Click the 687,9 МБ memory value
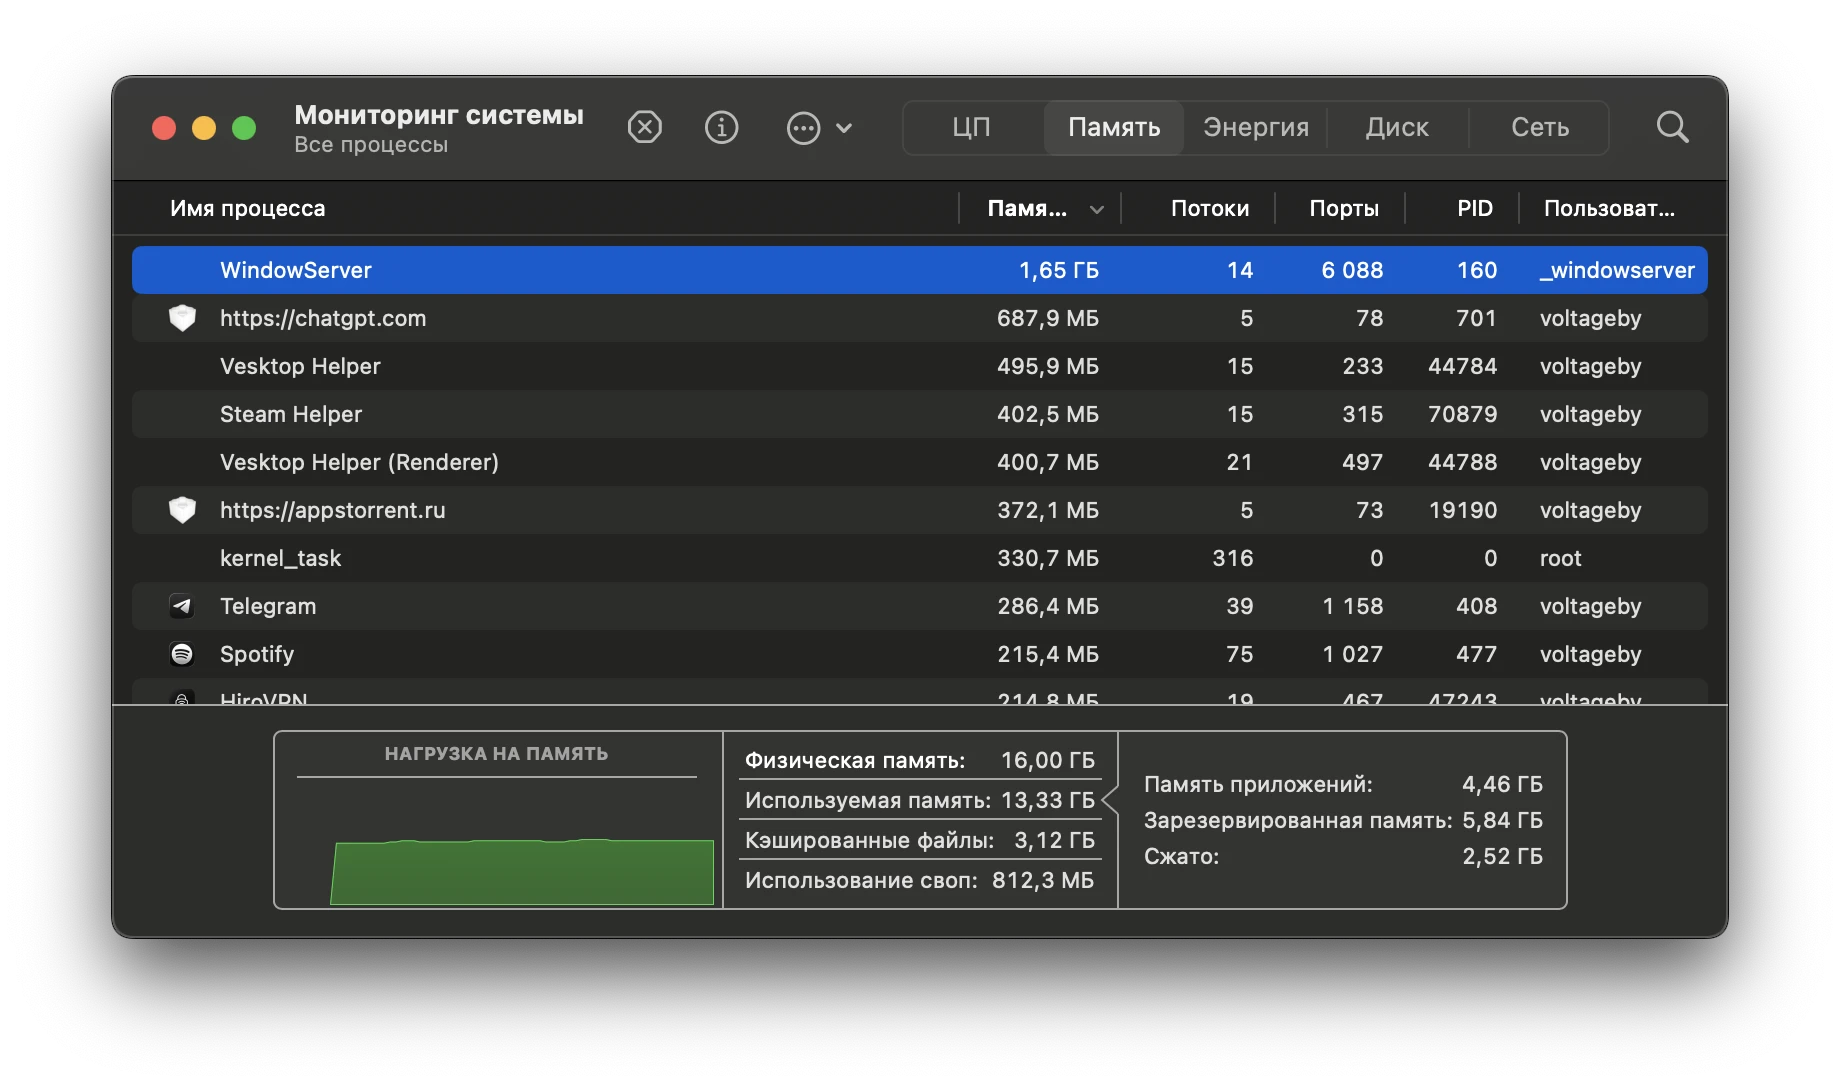 pyautogui.click(x=1048, y=318)
